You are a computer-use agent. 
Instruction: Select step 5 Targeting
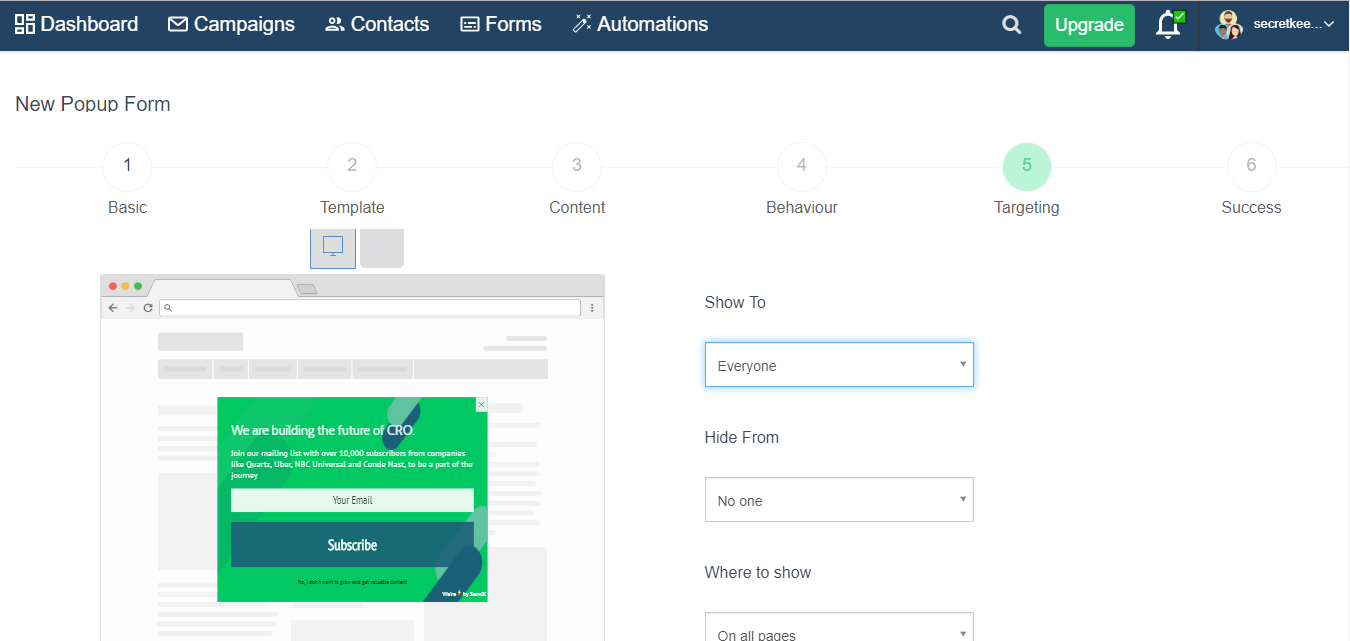click(1027, 166)
